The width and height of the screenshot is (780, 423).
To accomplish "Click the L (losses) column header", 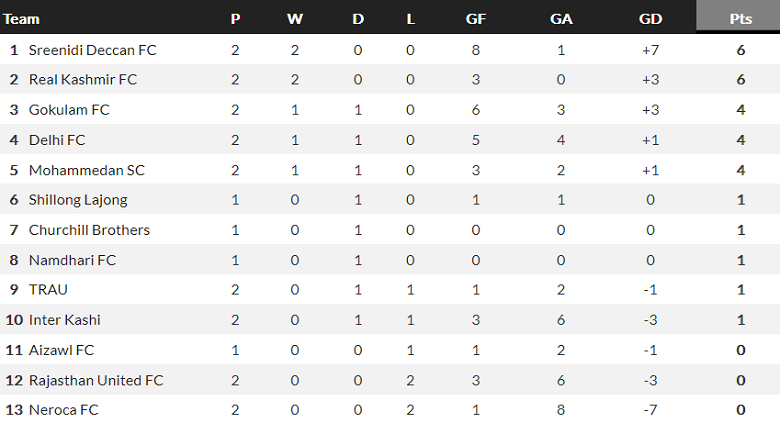I will point(410,17).
